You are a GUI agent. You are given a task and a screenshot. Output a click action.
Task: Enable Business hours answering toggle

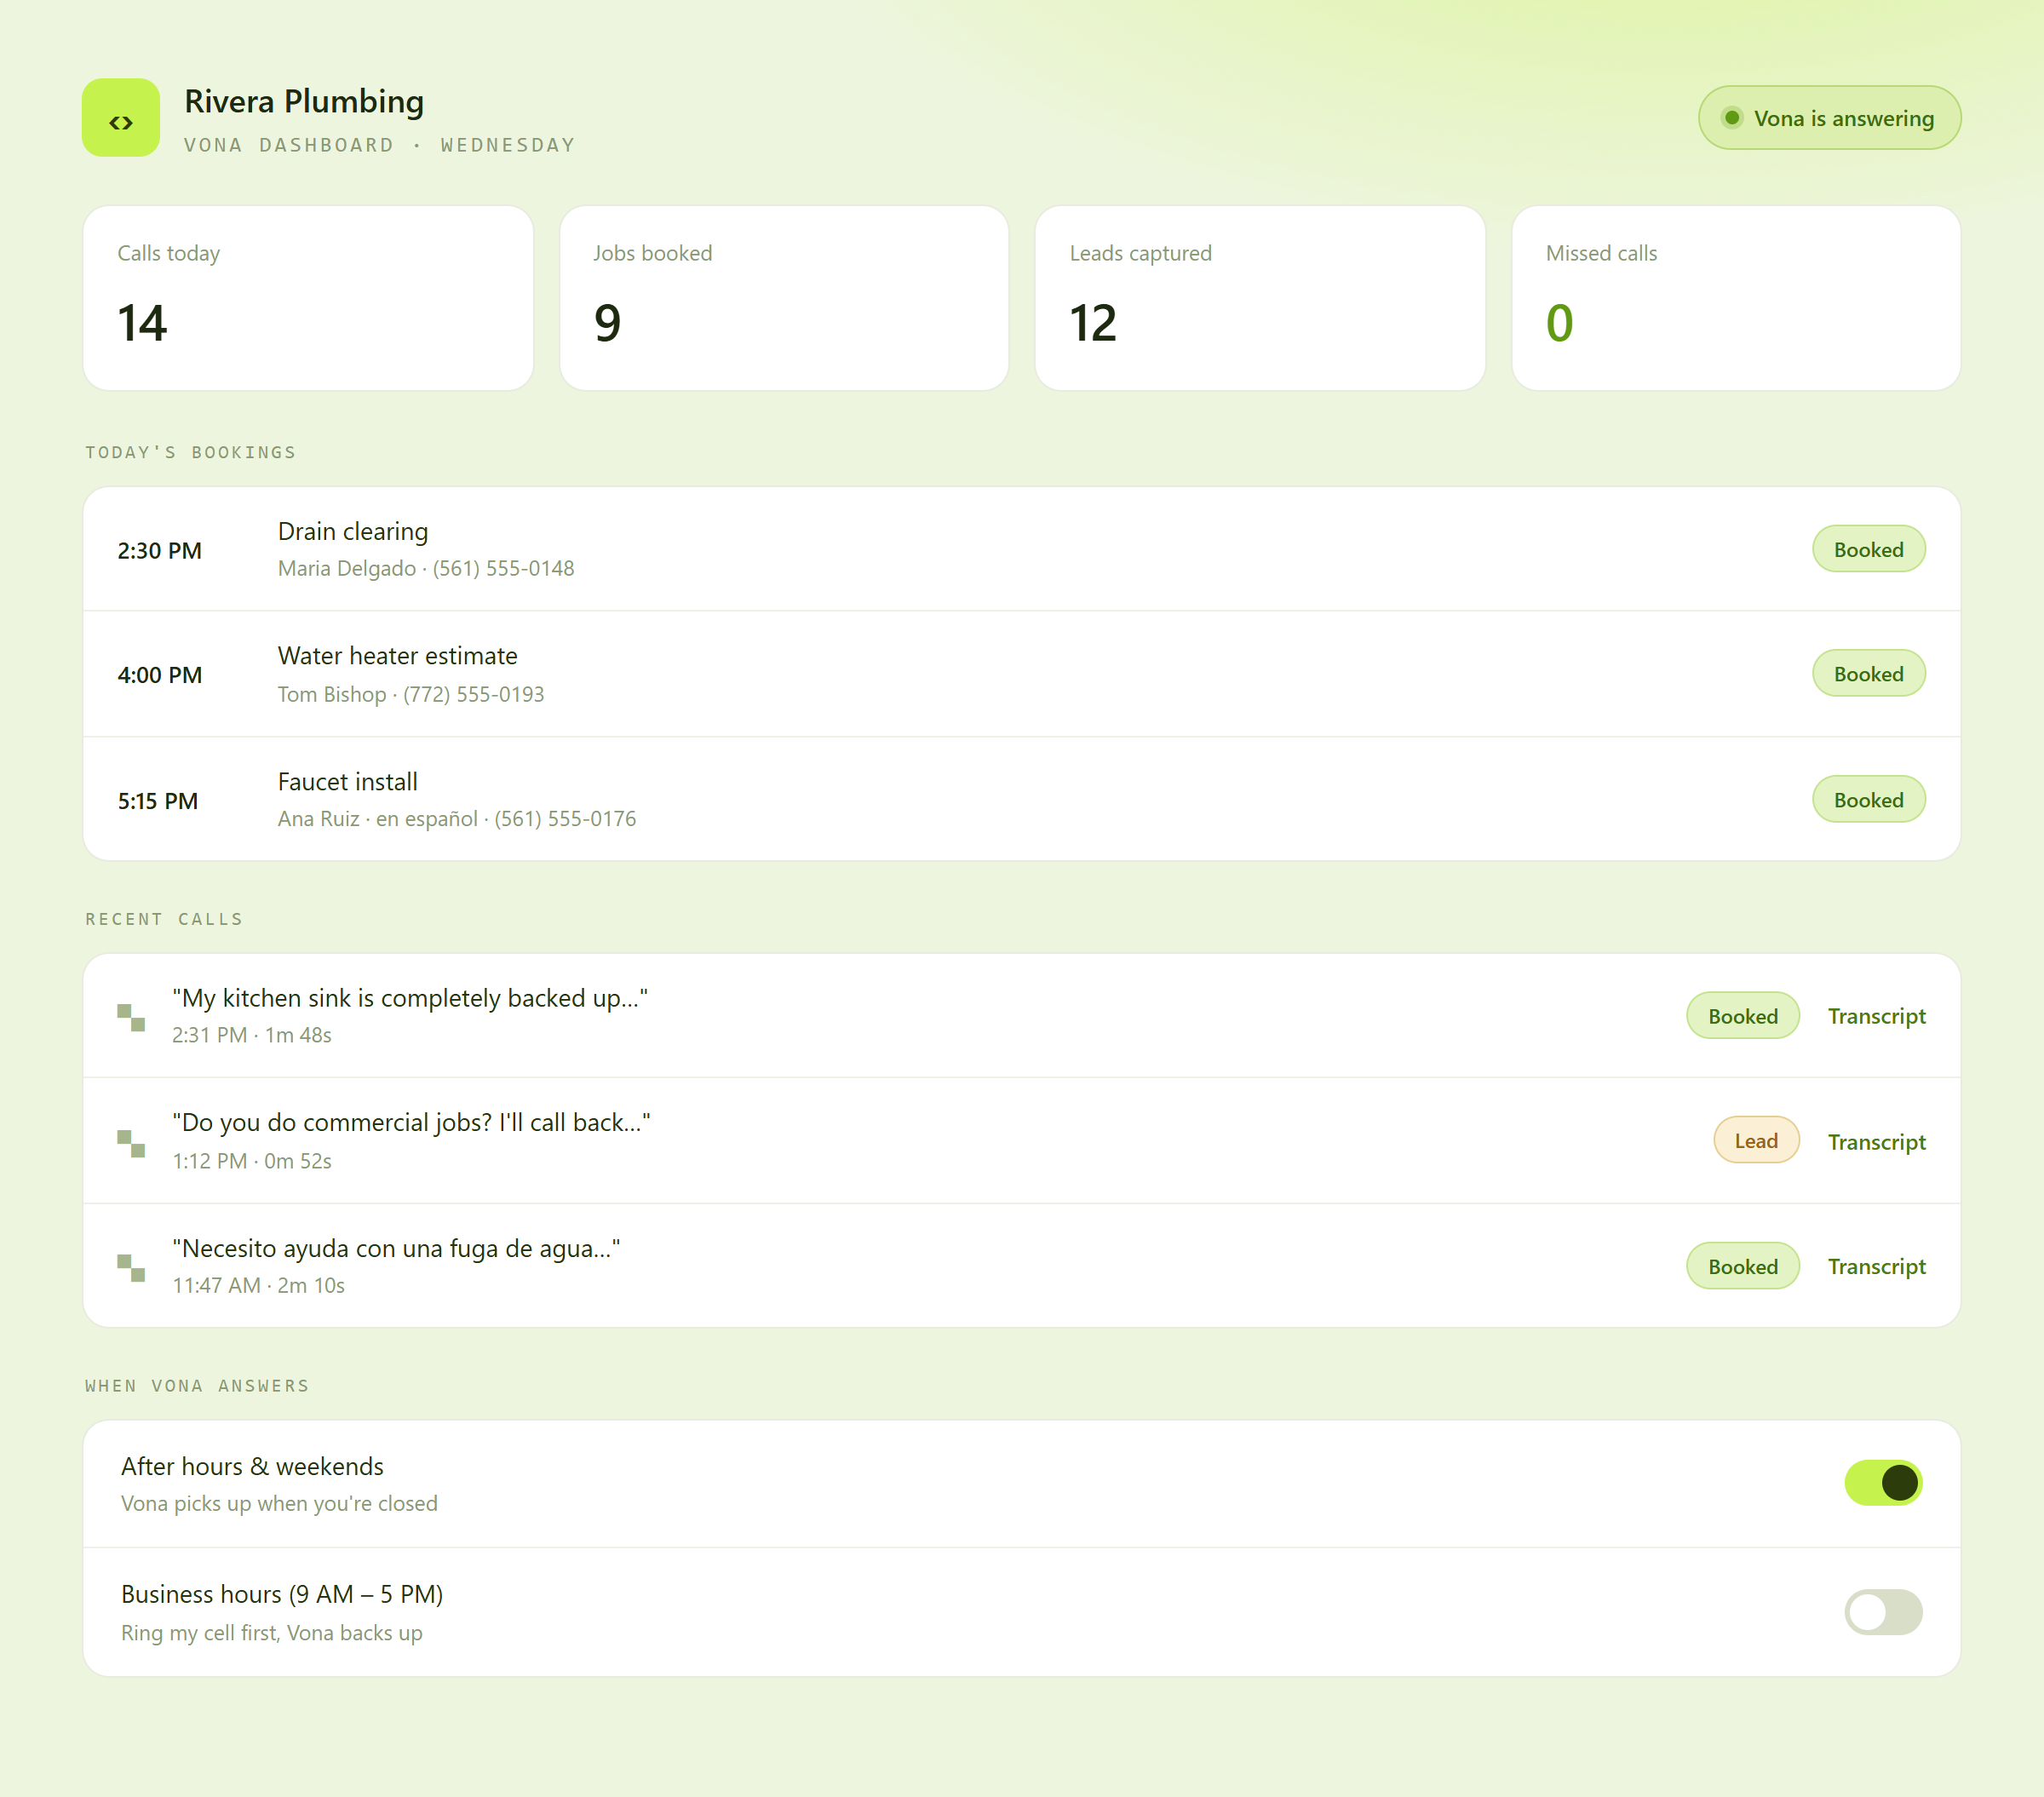(1883, 1612)
